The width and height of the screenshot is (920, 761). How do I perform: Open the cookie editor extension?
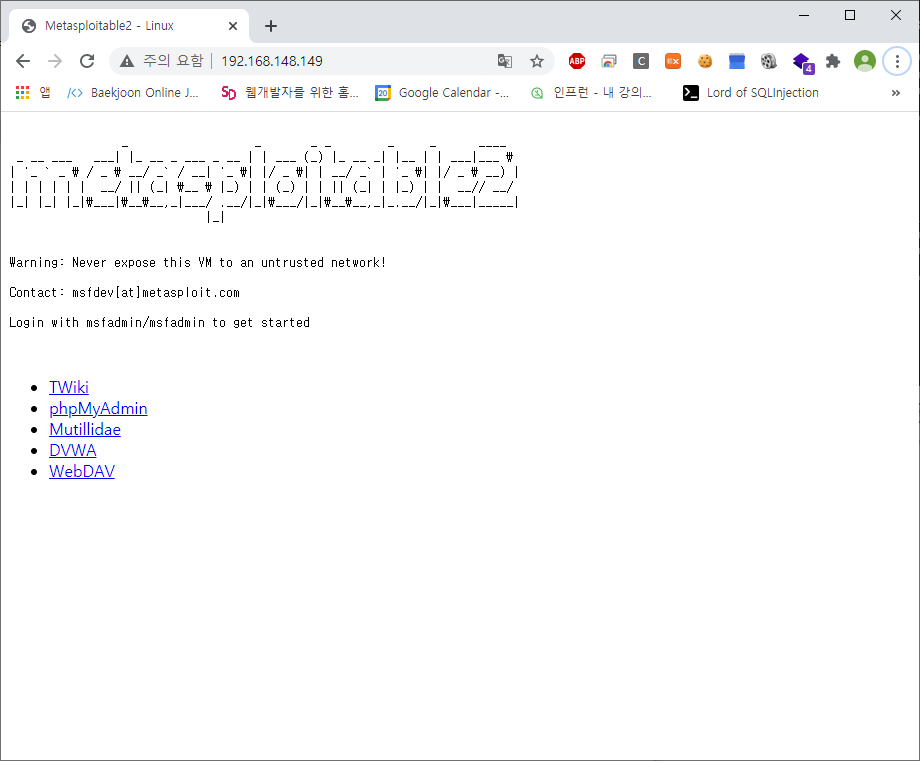pyautogui.click(x=705, y=61)
